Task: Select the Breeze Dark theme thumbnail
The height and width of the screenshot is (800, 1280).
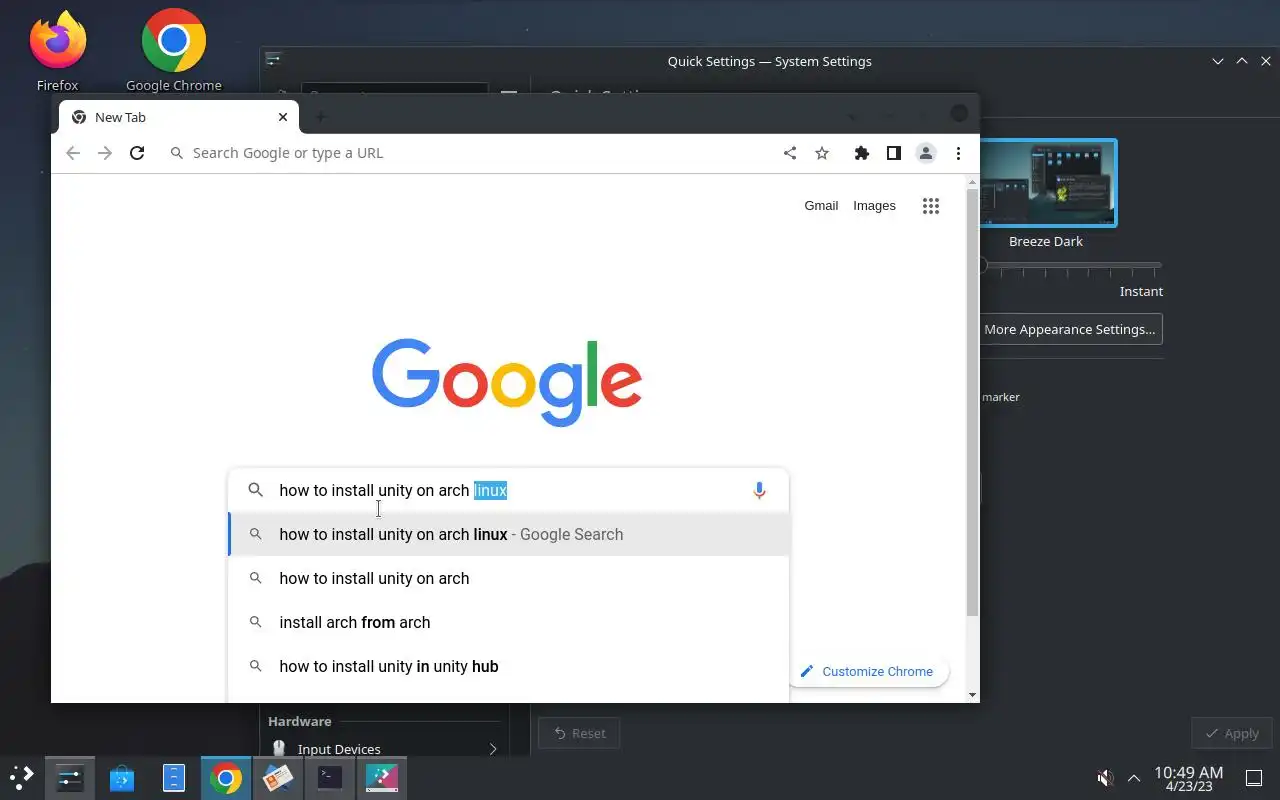Action: click(1047, 183)
